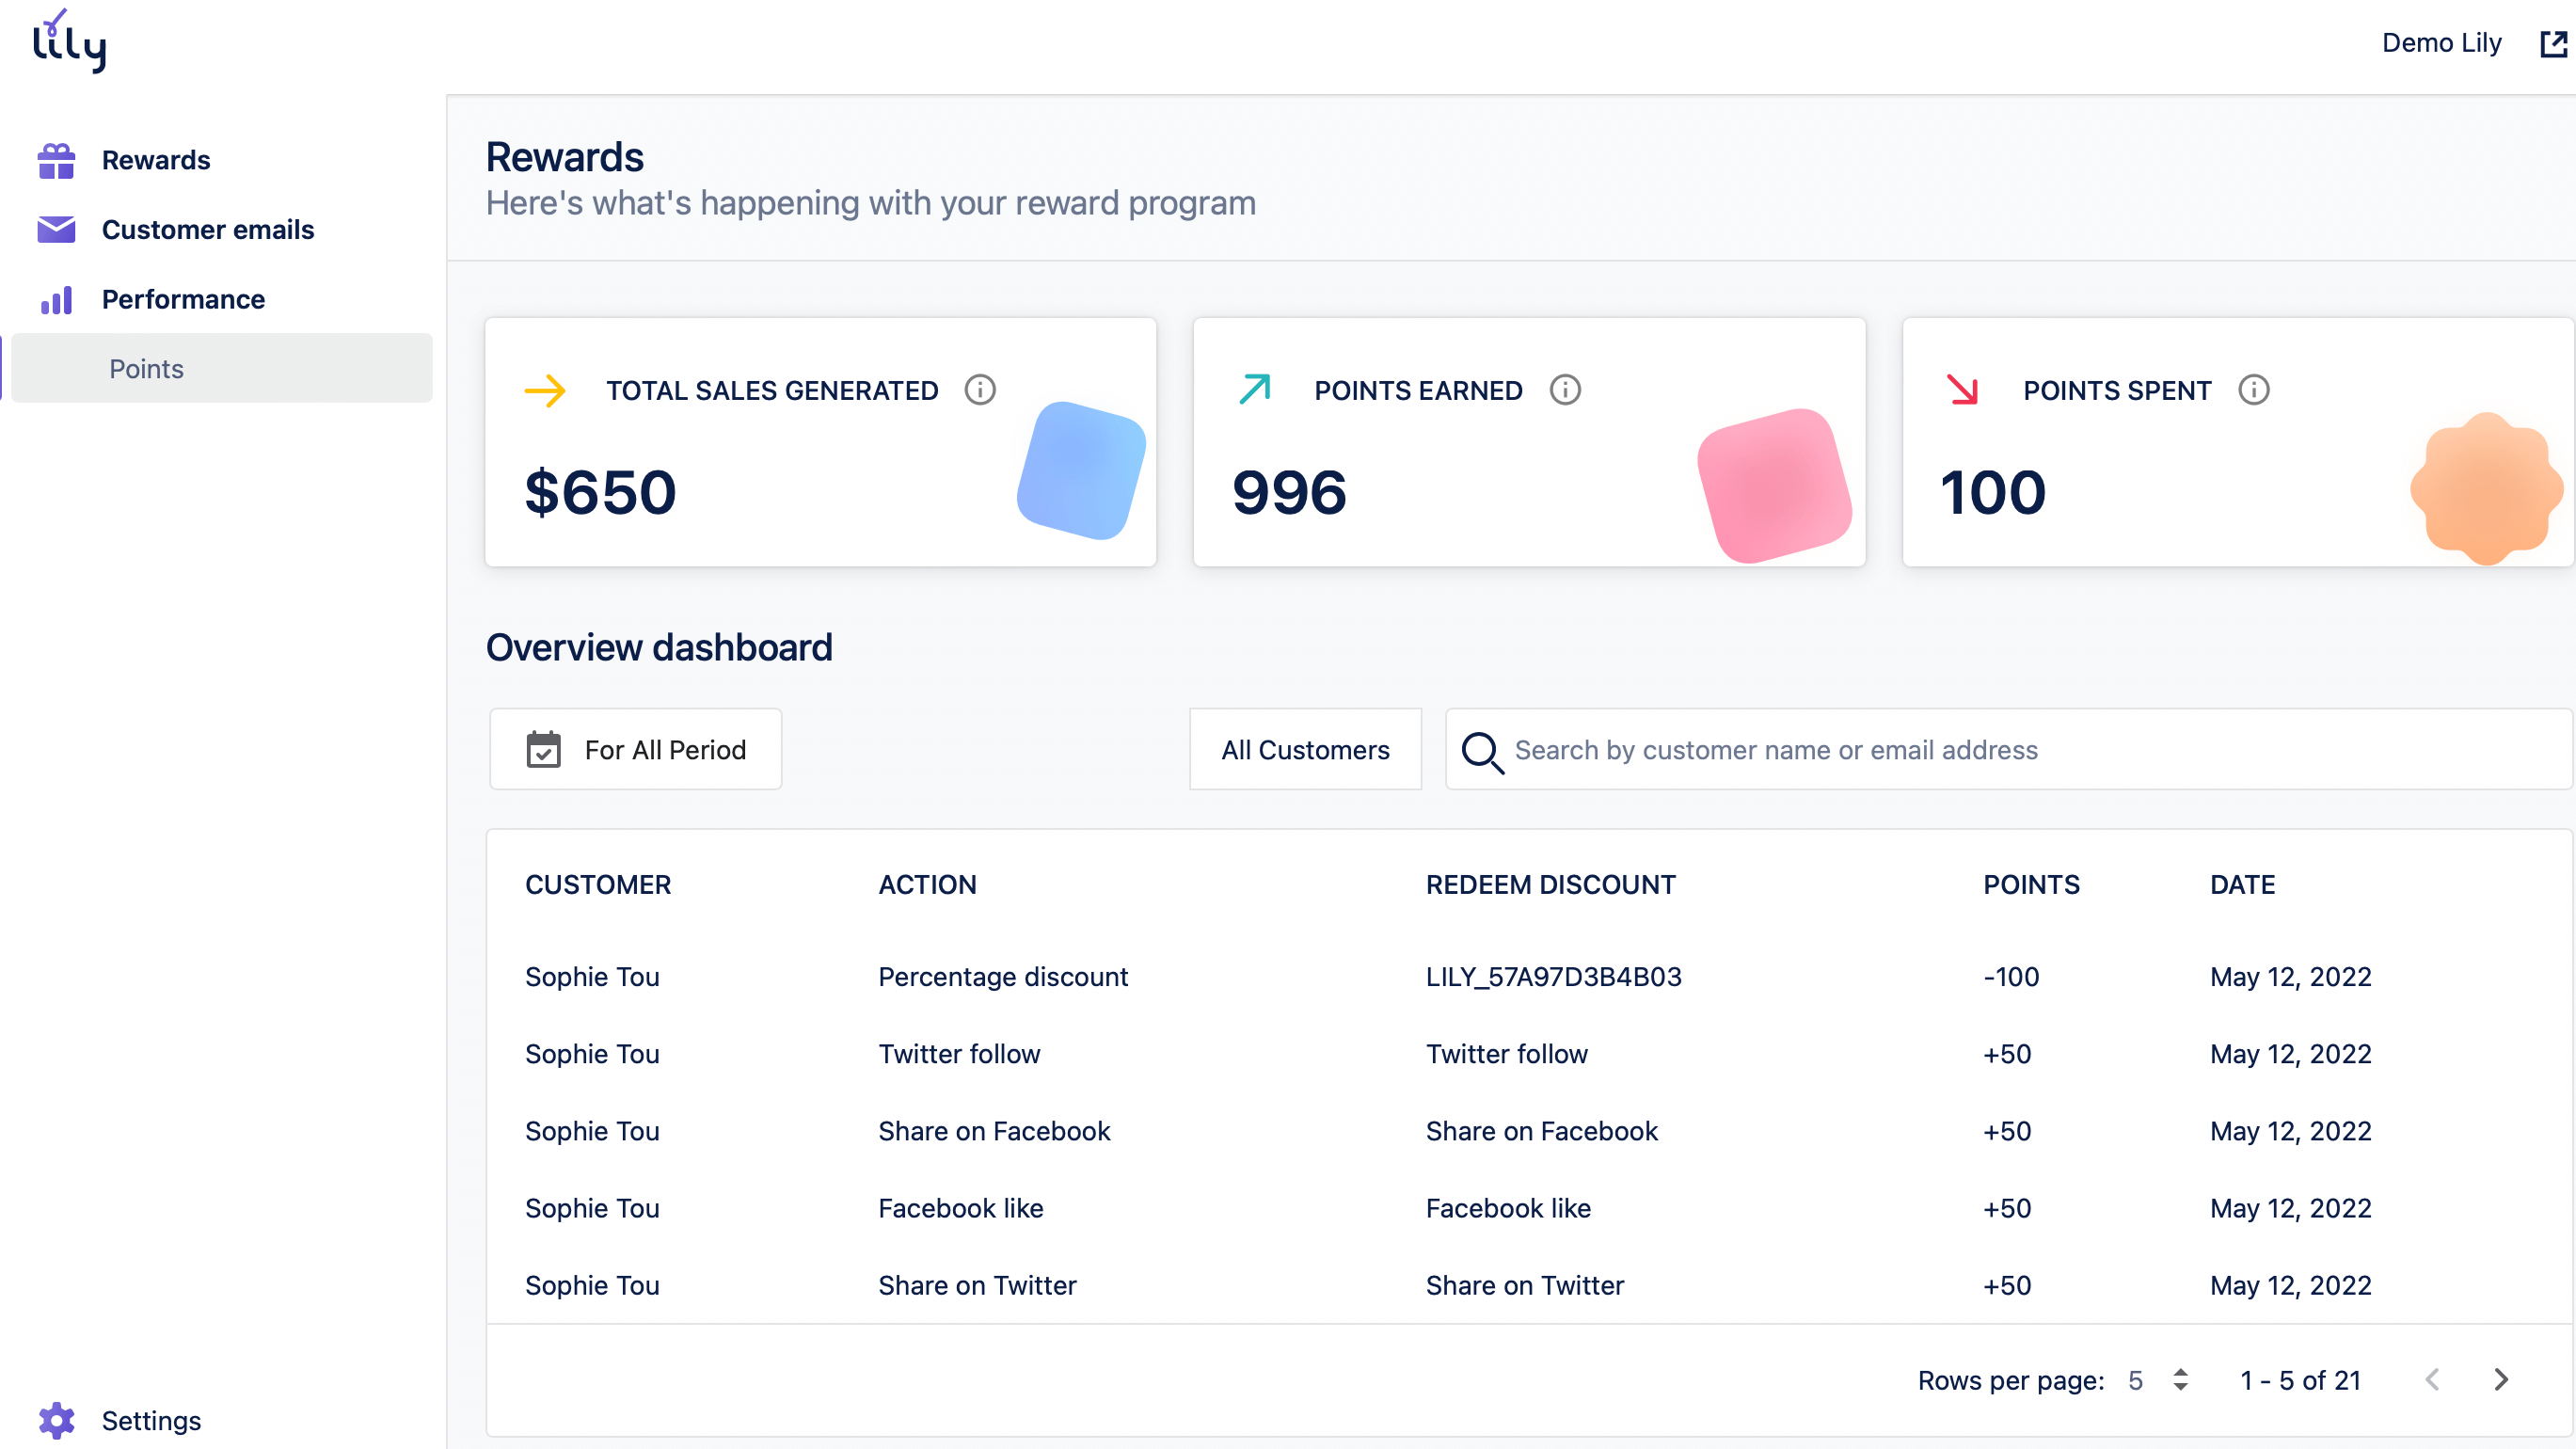Show info for Points Earned

pyautogui.click(x=1565, y=390)
